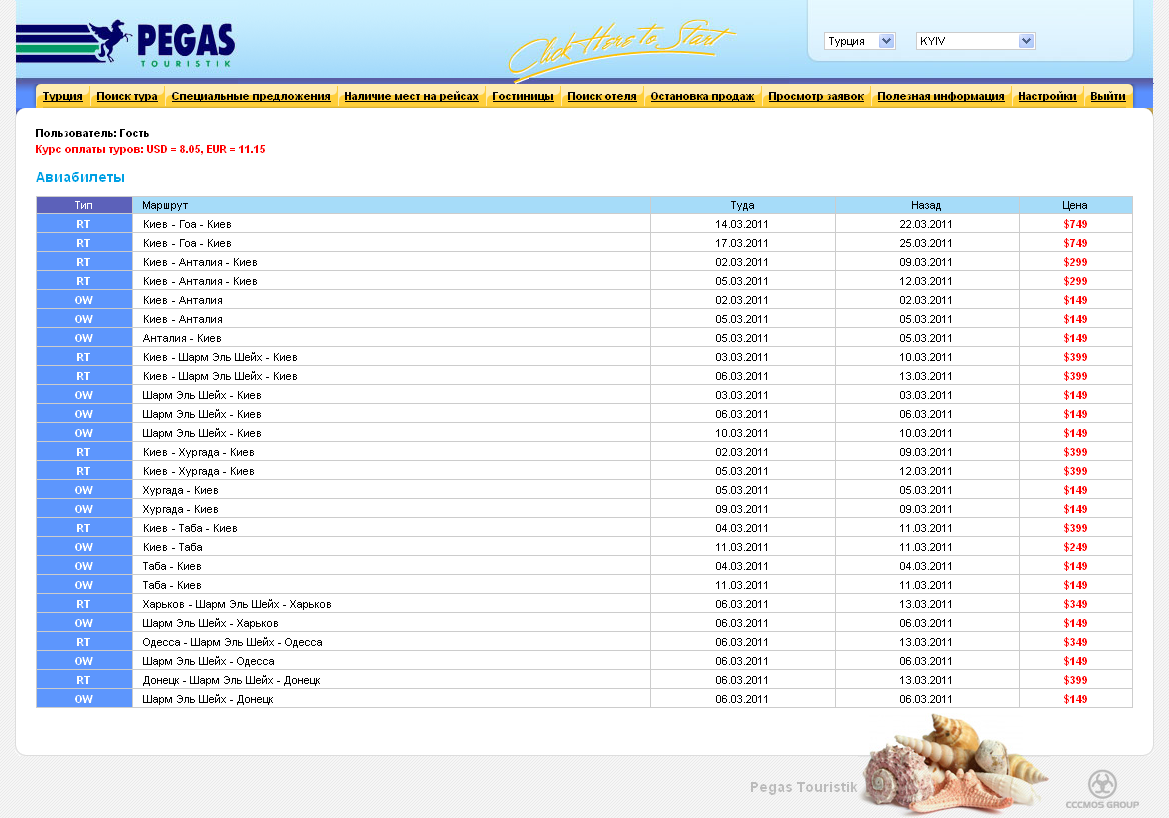Expand the KYIV city dropdown
1169x818 pixels.
pyautogui.click(x=975, y=41)
